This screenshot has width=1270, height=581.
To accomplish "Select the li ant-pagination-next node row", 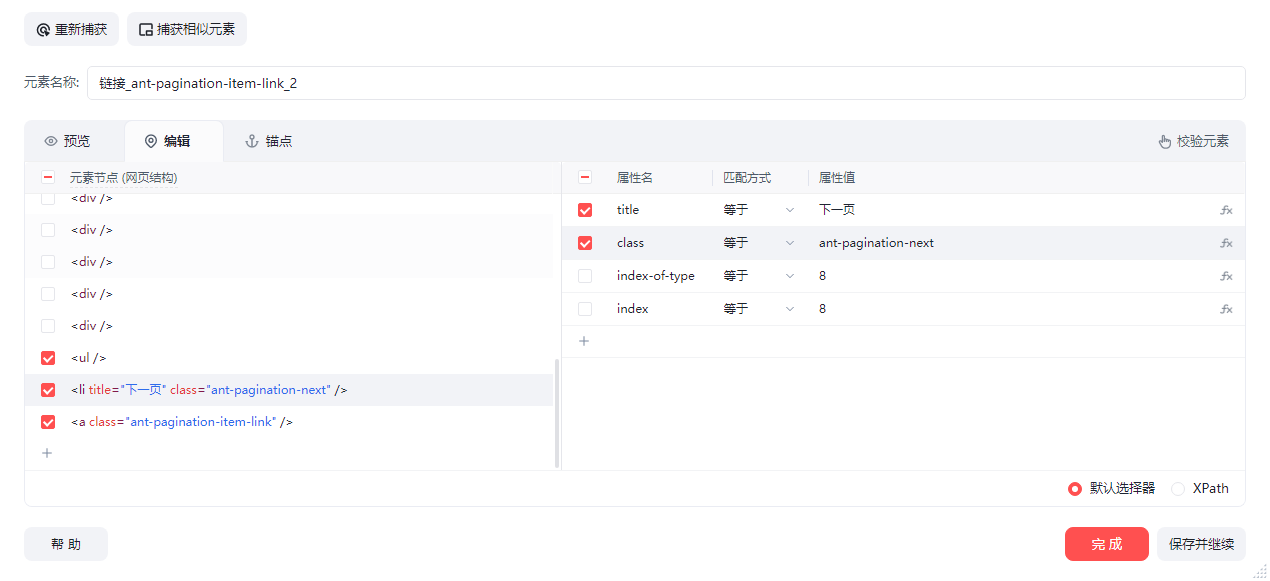I will [x=290, y=390].
